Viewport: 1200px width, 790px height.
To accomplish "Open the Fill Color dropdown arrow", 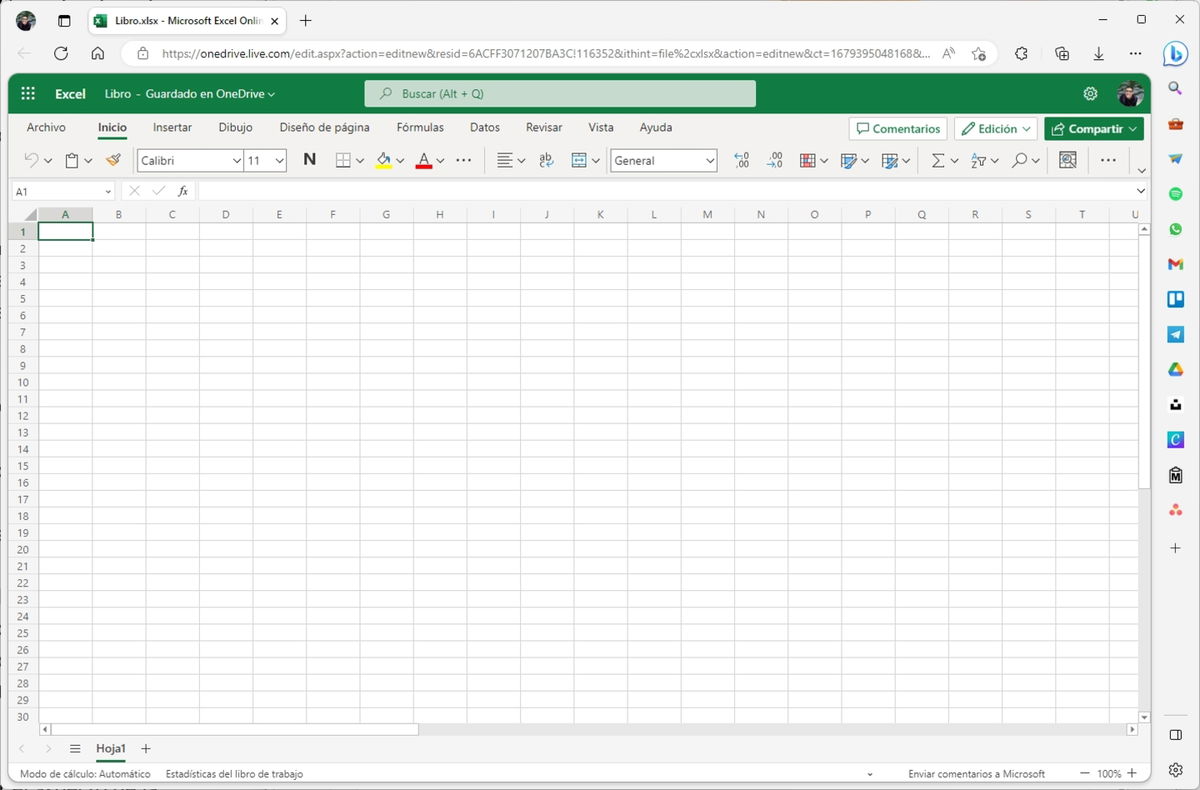I will click(400, 160).
